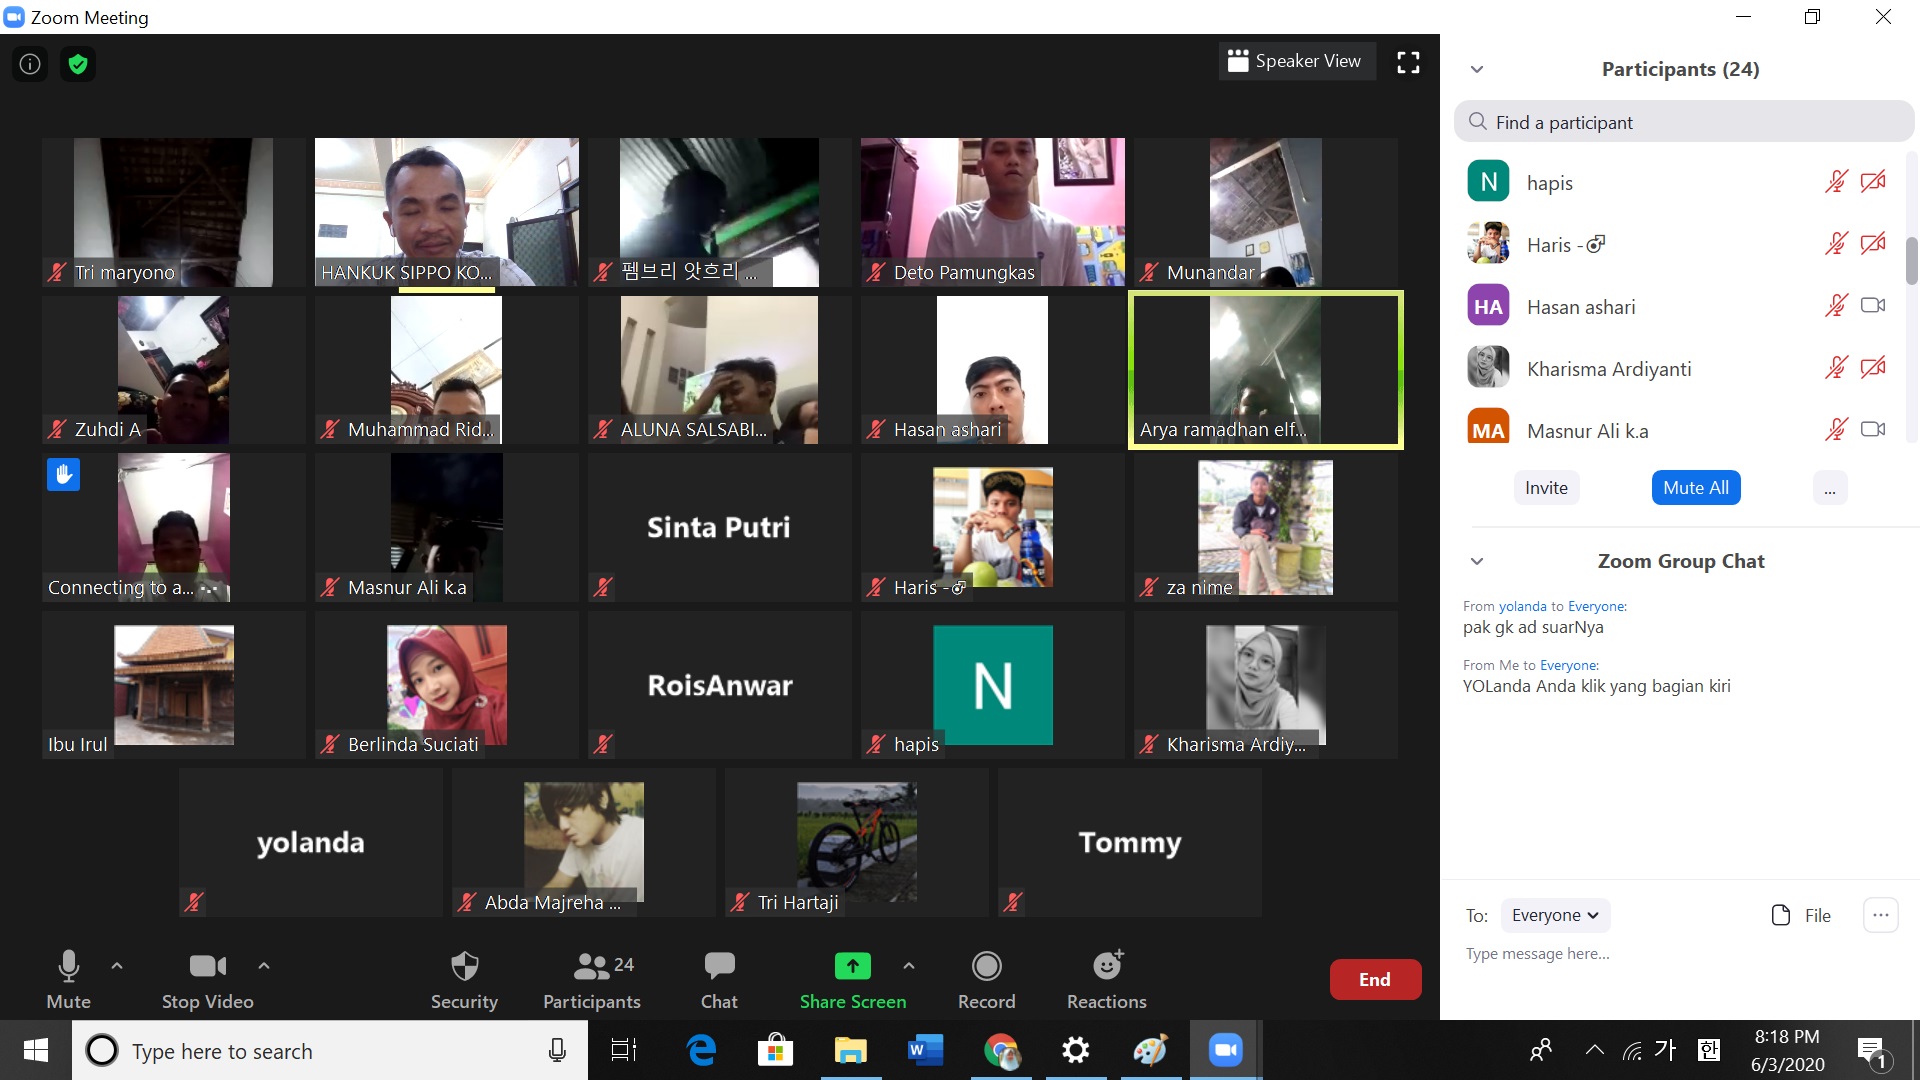Open the Security shield icon
The height and width of the screenshot is (1080, 1920).
click(x=464, y=966)
